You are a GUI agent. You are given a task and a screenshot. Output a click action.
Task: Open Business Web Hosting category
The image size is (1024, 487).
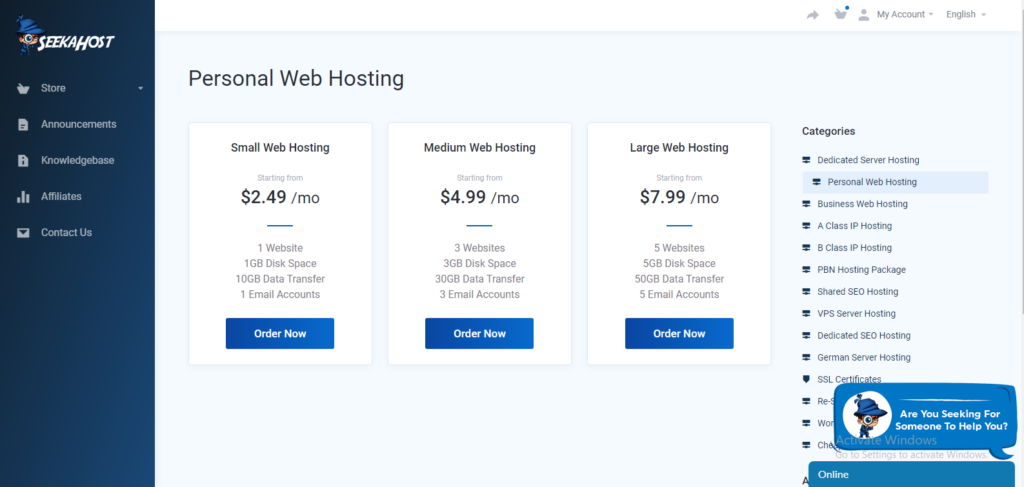click(862, 204)
